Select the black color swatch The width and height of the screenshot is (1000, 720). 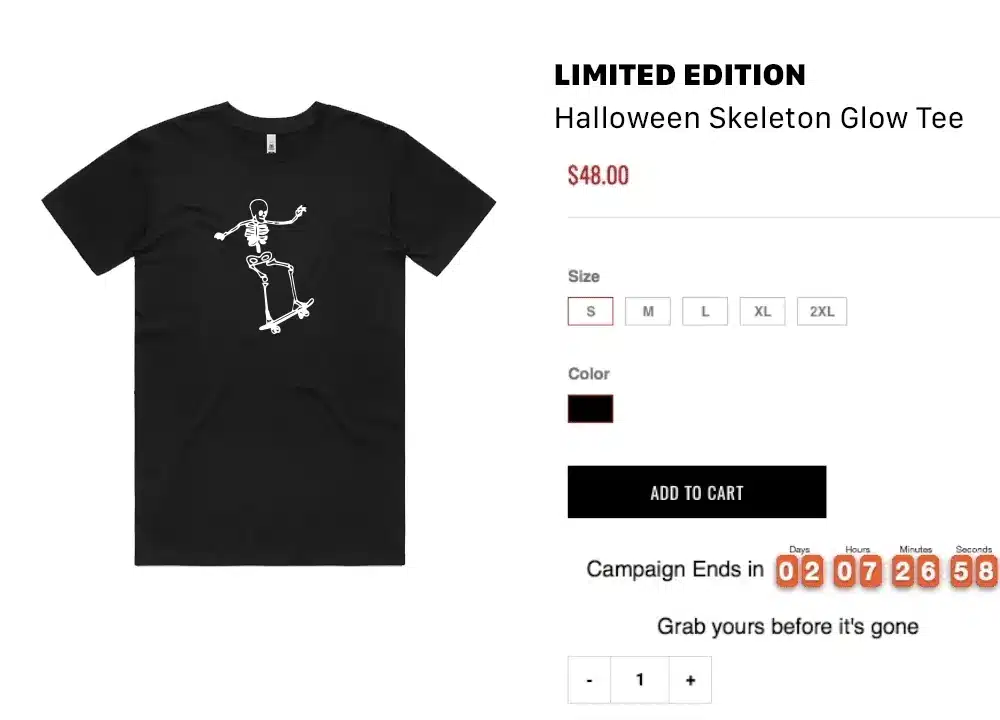(590, 409)
